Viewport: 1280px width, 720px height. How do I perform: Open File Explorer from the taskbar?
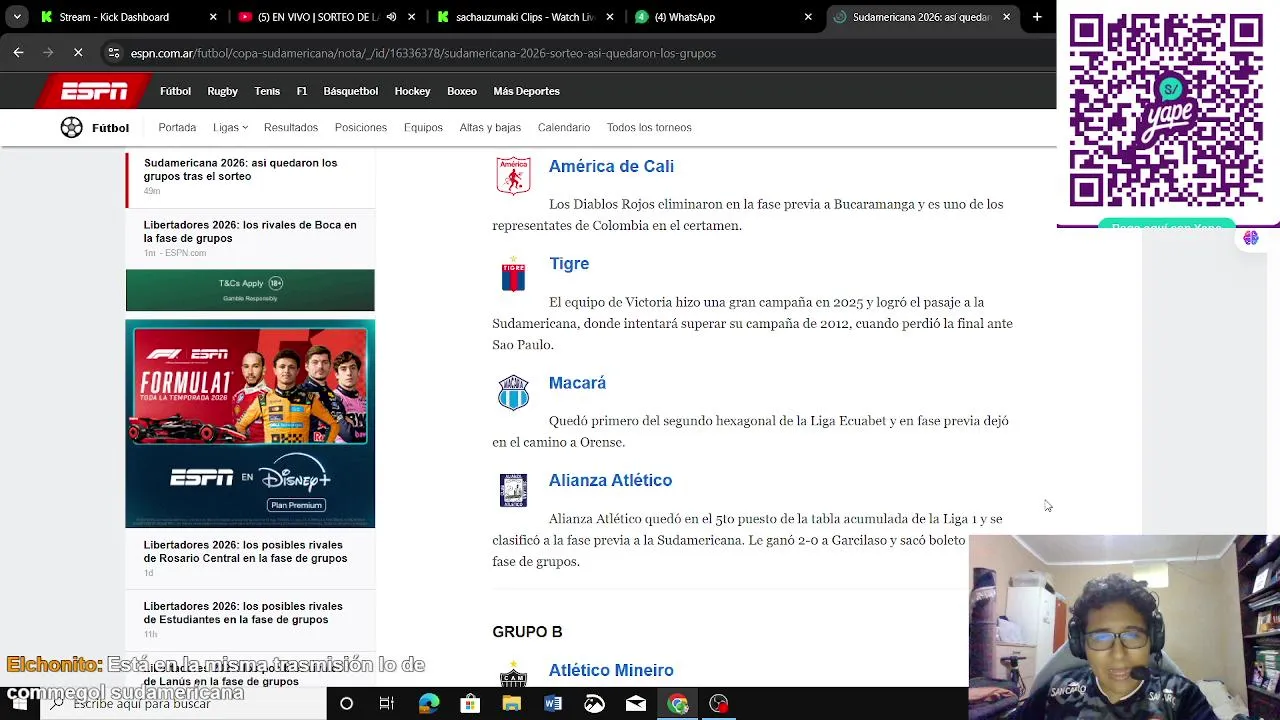(x=512, y=704)
